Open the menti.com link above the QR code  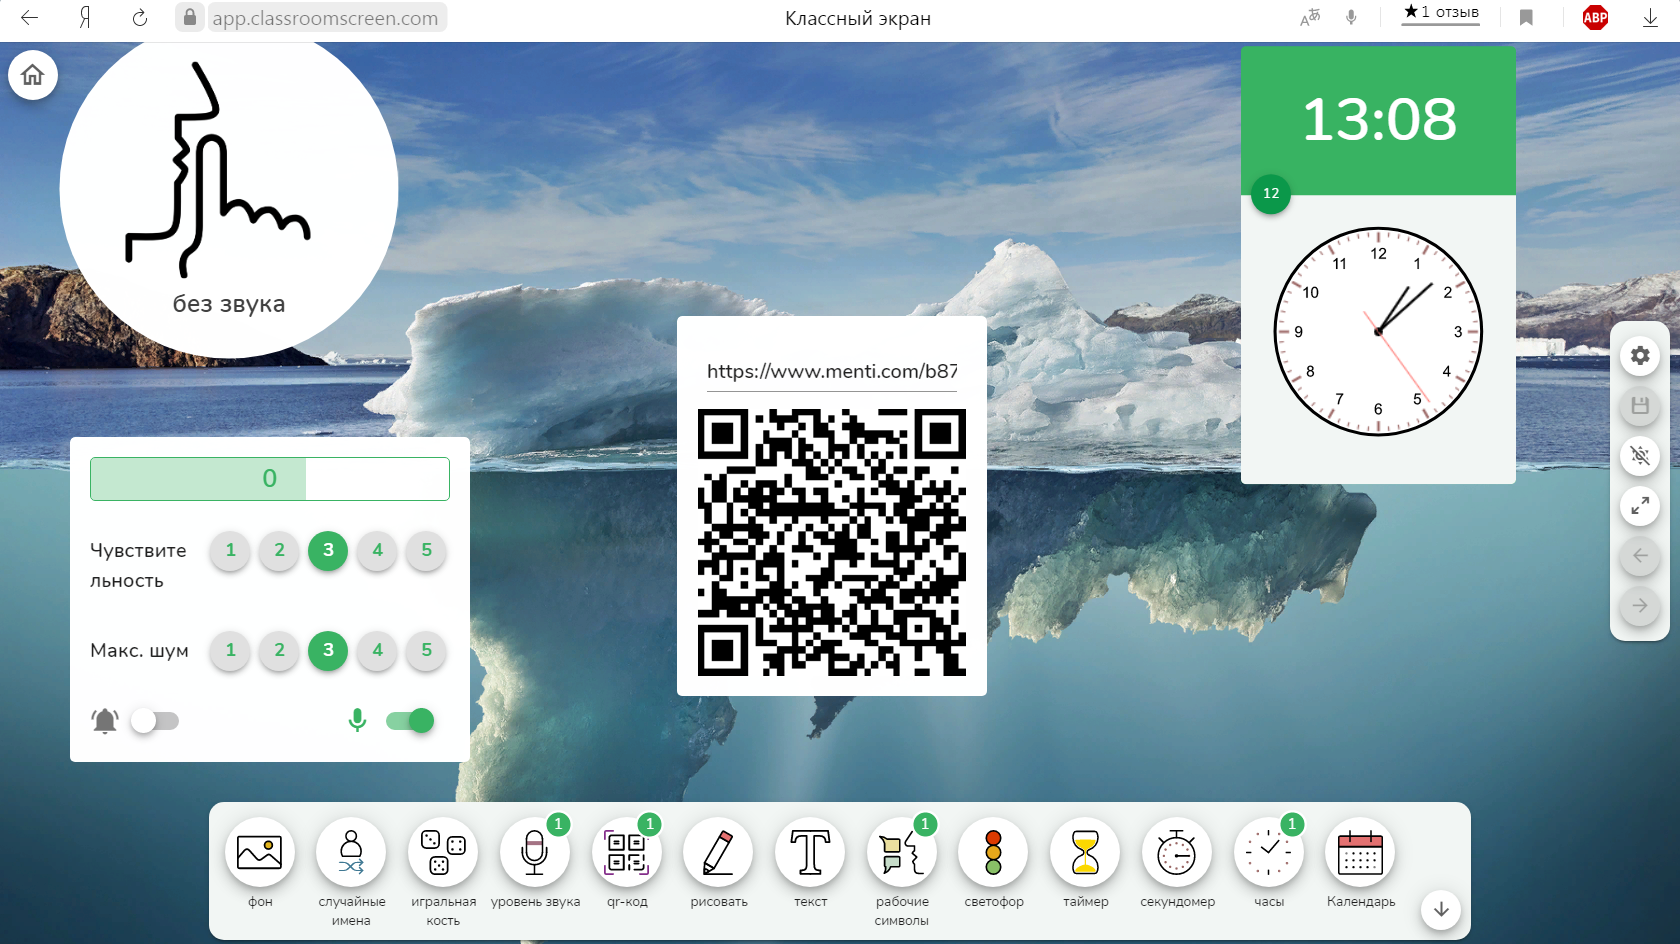[831, 371]
